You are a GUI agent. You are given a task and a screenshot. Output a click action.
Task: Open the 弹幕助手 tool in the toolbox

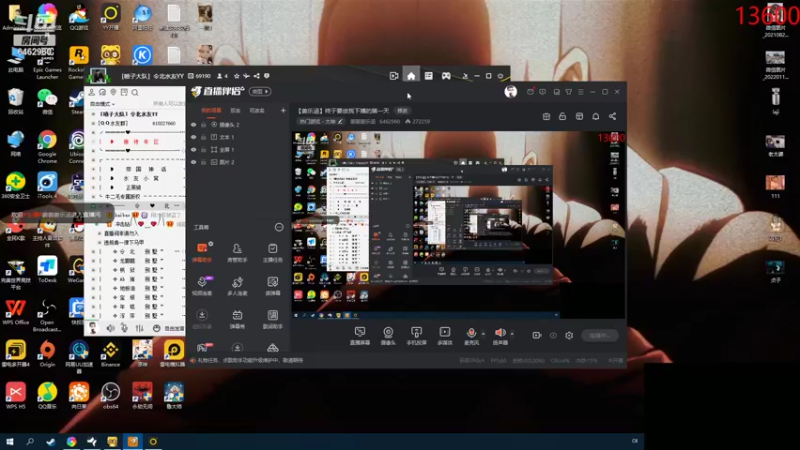(x=202, y=252)
